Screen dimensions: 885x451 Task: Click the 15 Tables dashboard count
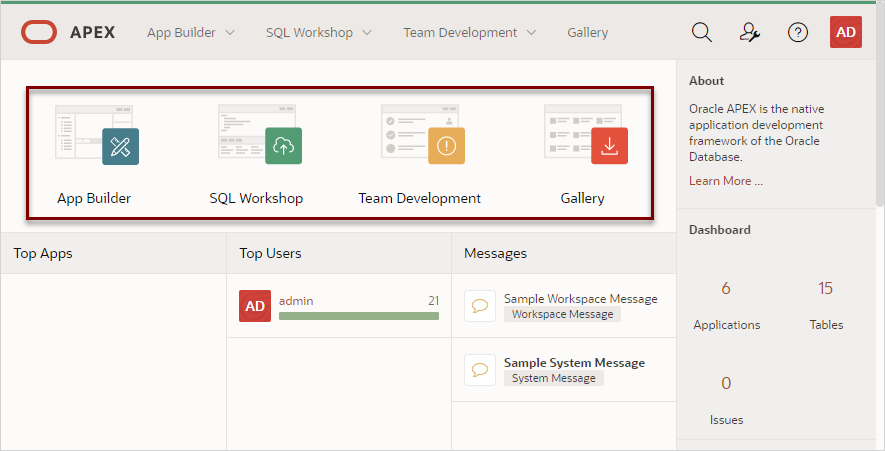tap(825, 288)
